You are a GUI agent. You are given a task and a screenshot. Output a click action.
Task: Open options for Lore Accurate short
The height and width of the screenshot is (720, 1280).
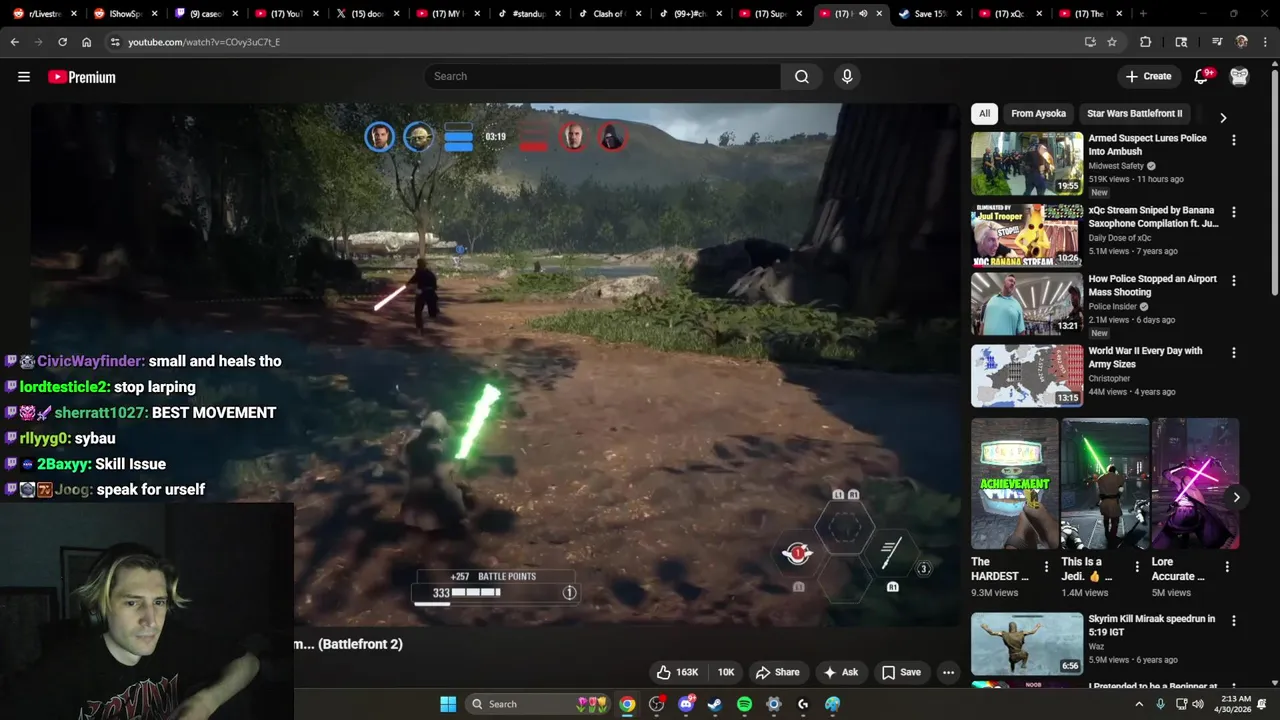pos(1227,566)
